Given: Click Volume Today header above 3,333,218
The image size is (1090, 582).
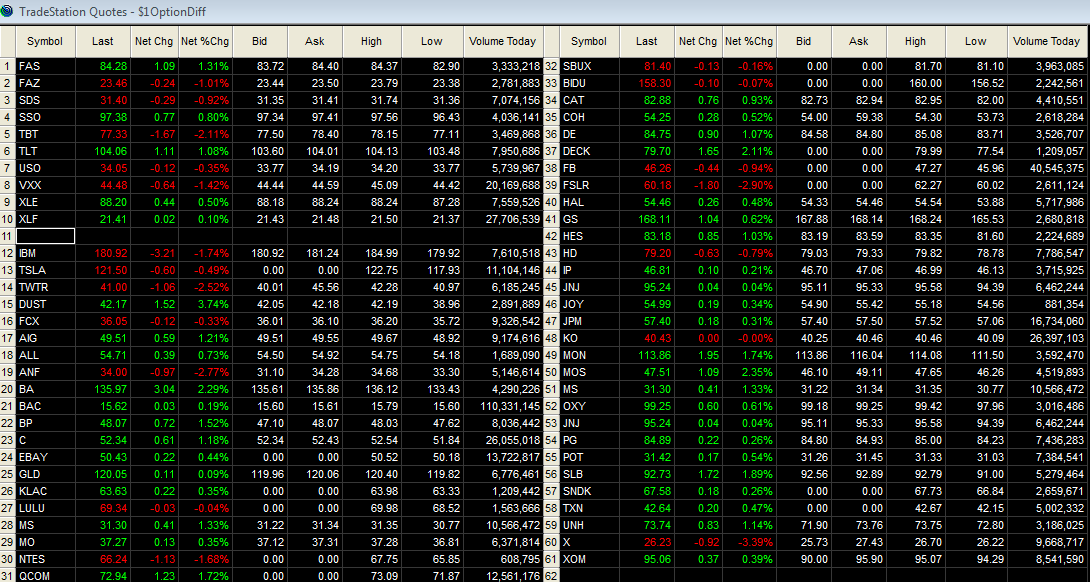Looking at the screenshot, I should point(503,42).
